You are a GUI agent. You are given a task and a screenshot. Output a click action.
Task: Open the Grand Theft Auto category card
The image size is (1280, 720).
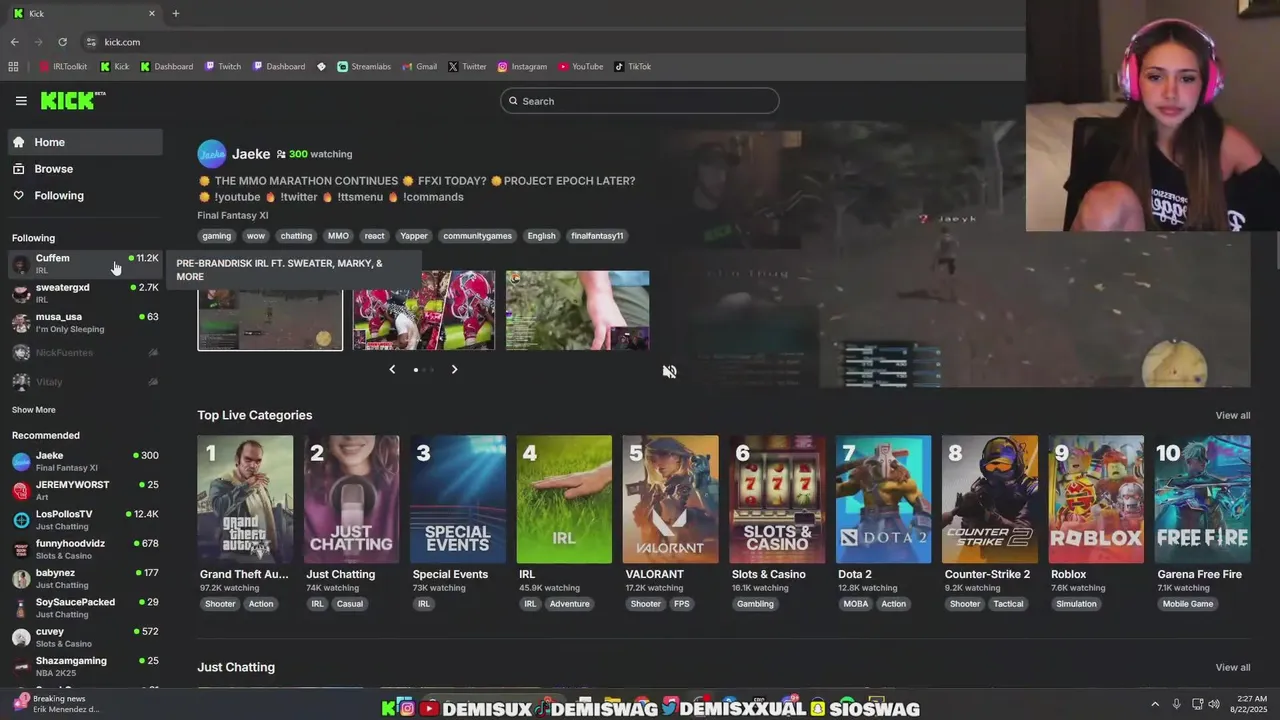click(x=245, y=499)
